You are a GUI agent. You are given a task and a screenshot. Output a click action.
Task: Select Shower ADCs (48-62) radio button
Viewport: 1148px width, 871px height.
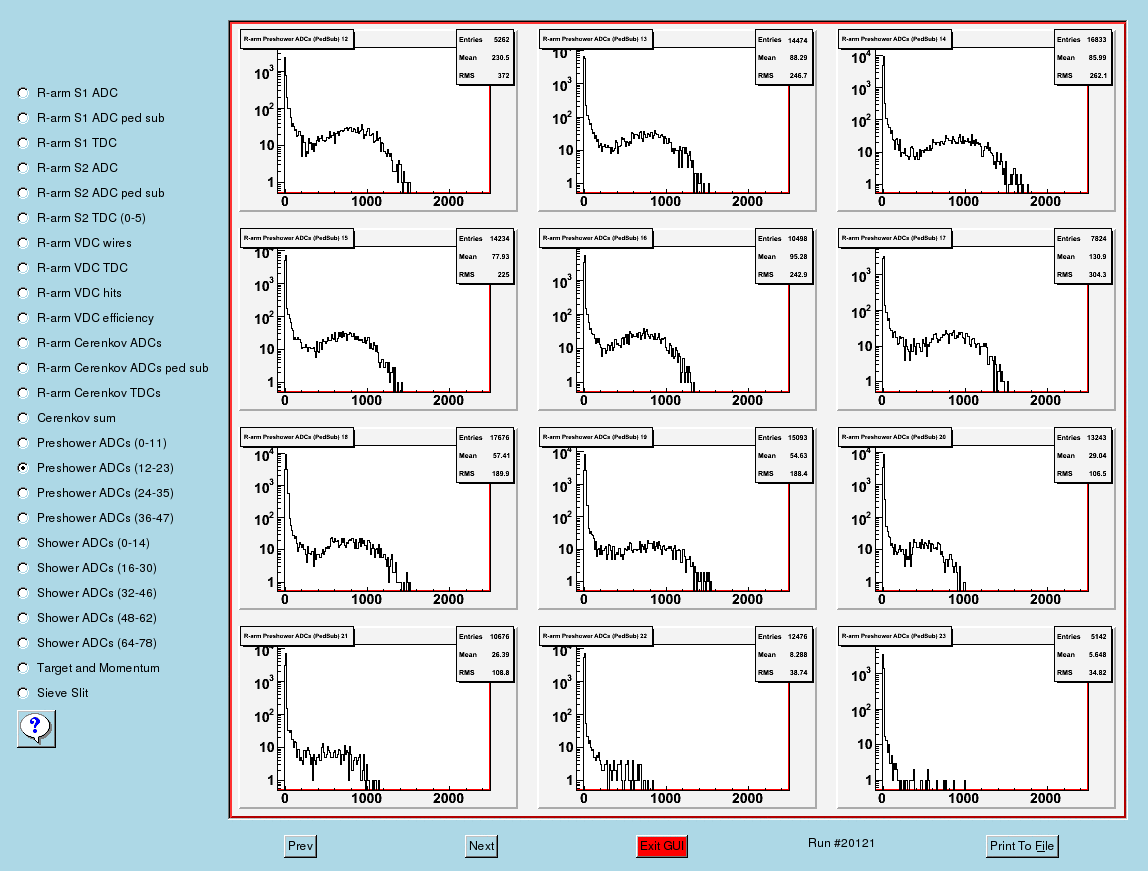(23, 618)
